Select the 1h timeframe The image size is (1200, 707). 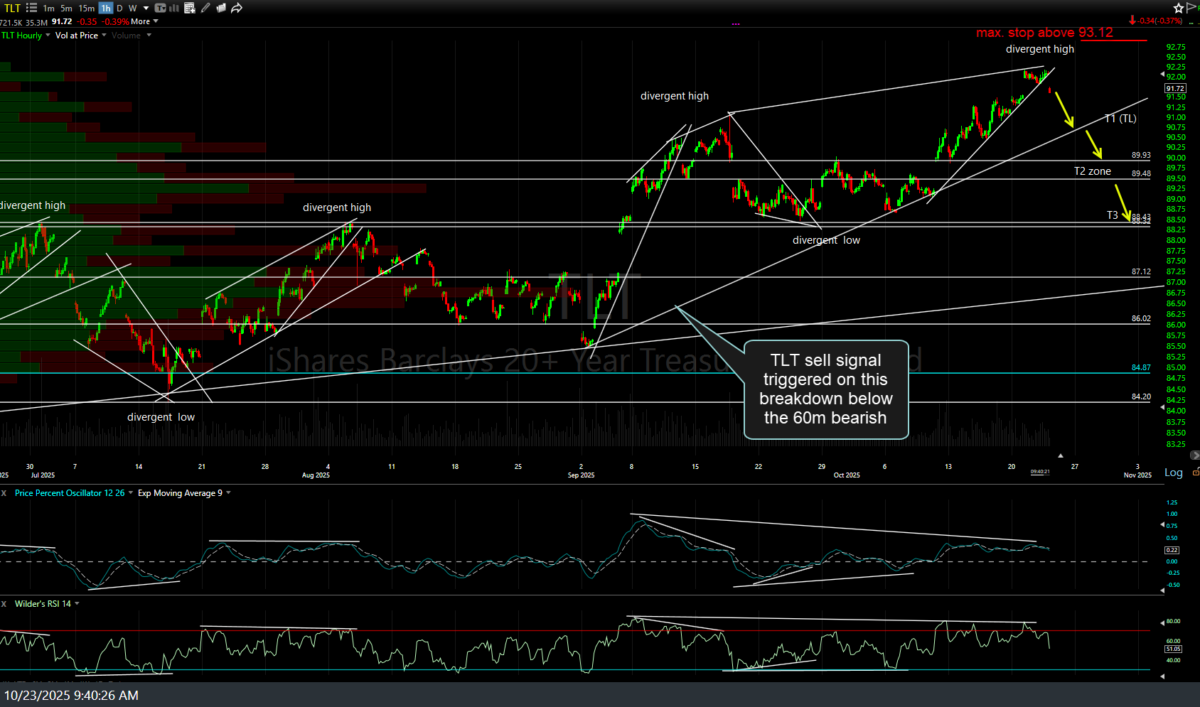point(105,7)
